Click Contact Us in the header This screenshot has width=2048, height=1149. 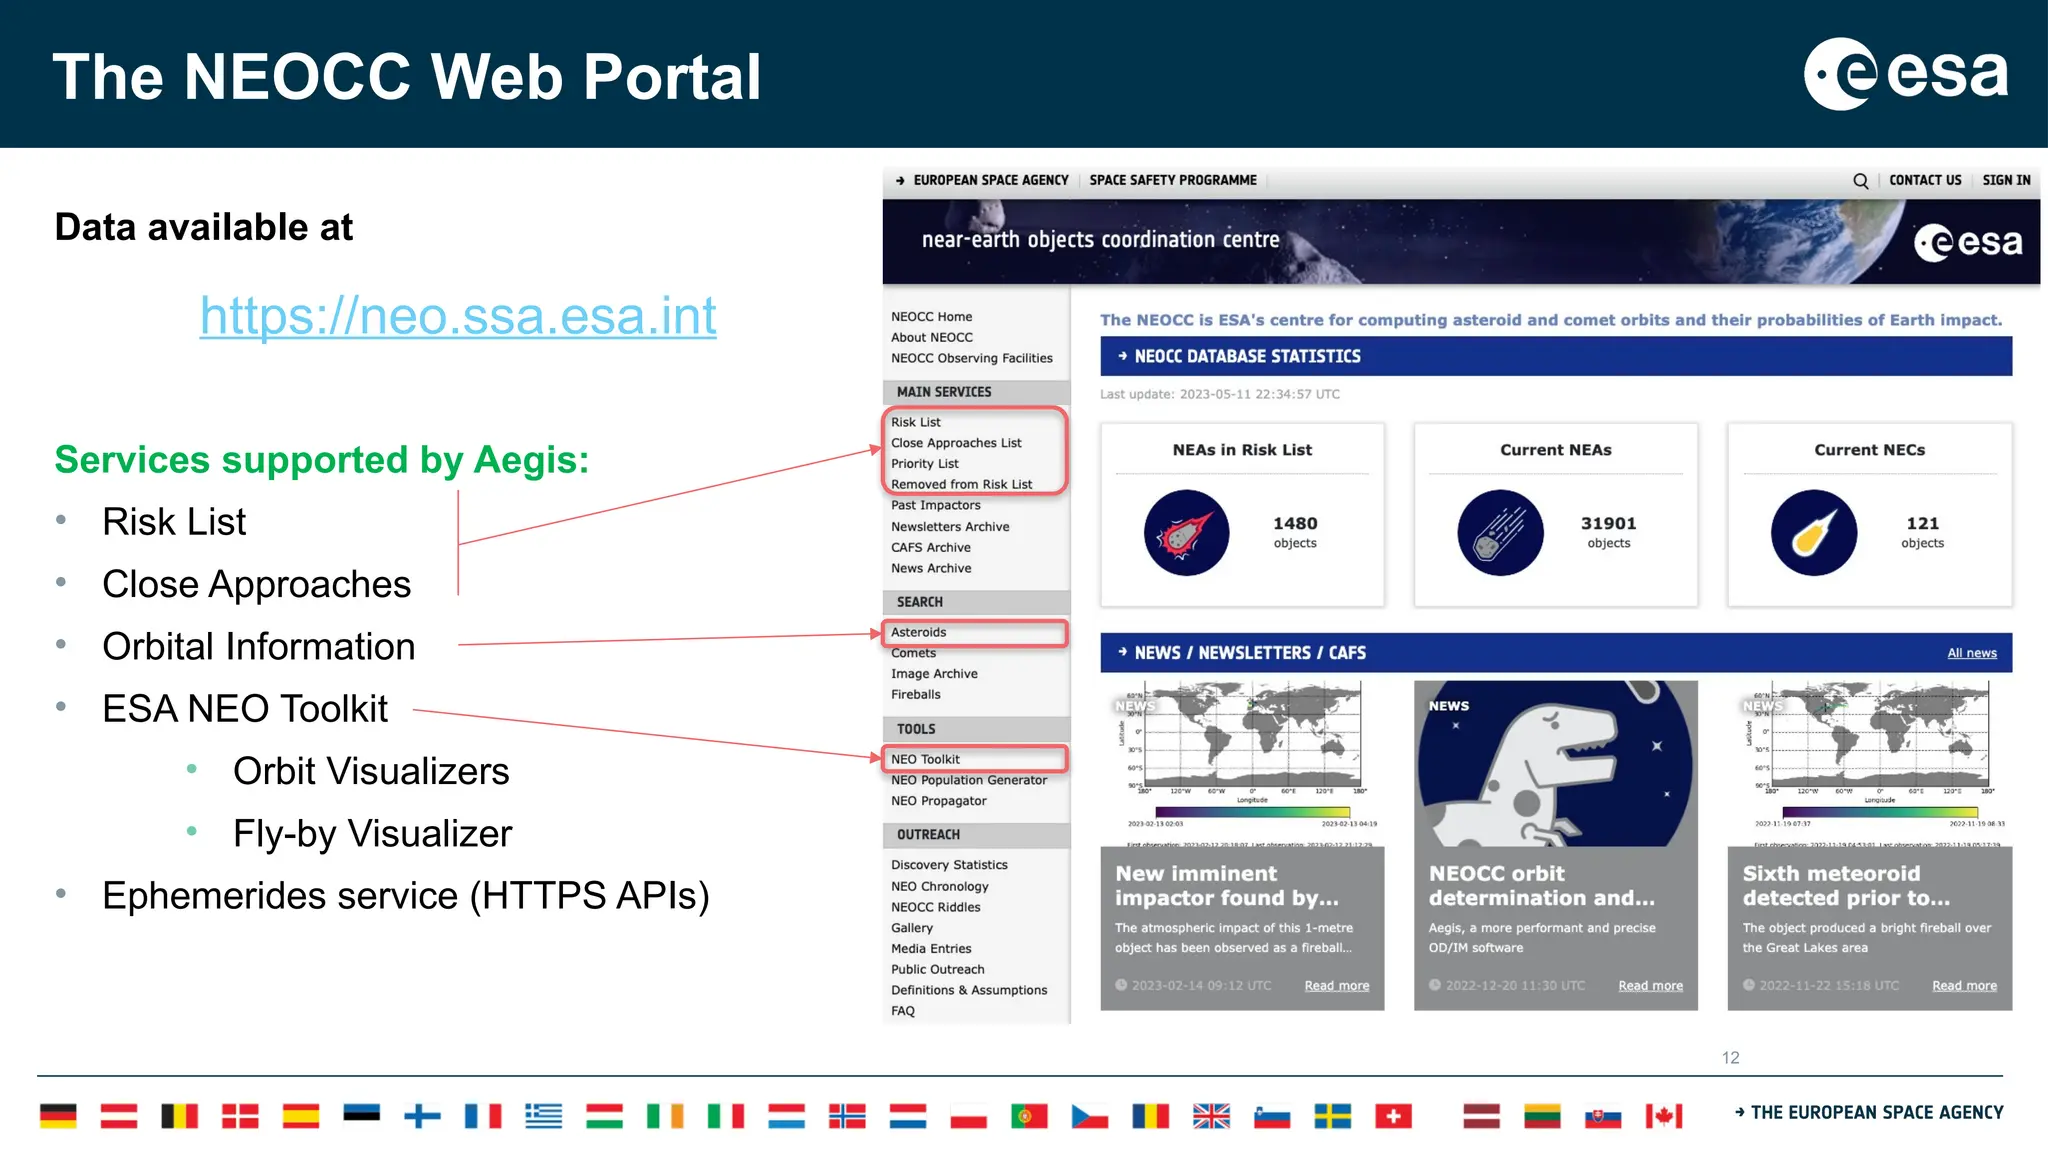click(x=1925, y=181)
